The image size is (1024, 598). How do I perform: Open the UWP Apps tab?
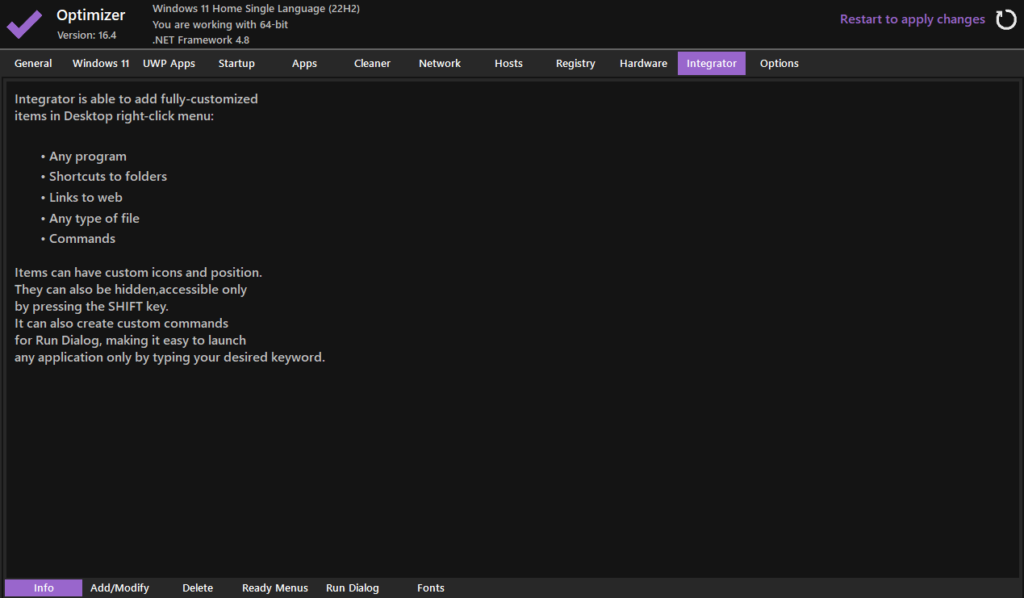[169, 63]
